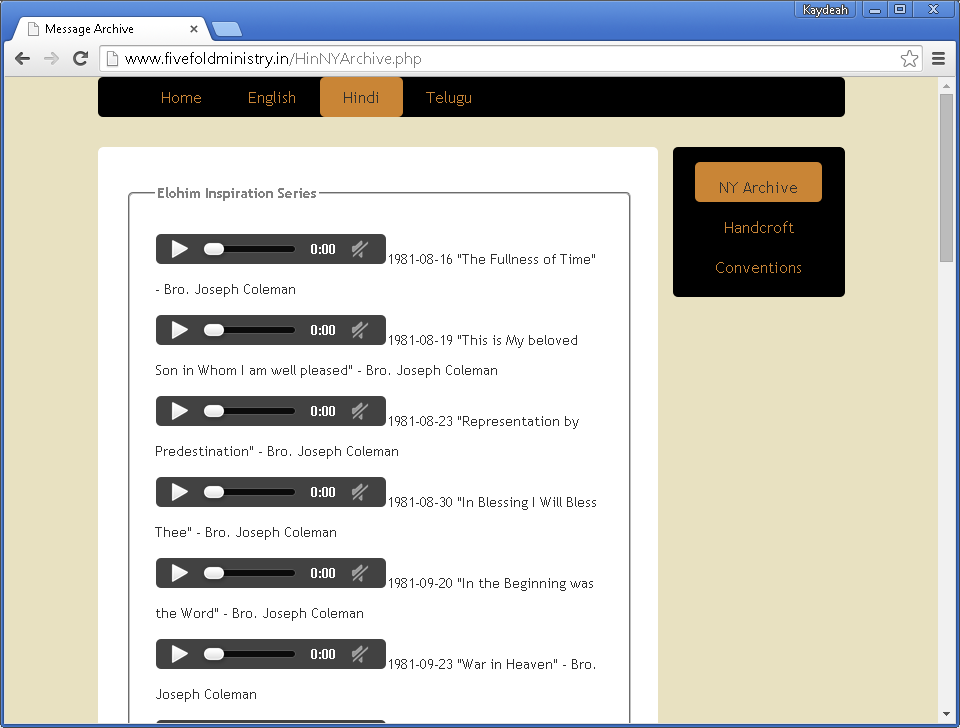Switch to the Telugu section
The image size is (960, 728).
pos(449,97)
